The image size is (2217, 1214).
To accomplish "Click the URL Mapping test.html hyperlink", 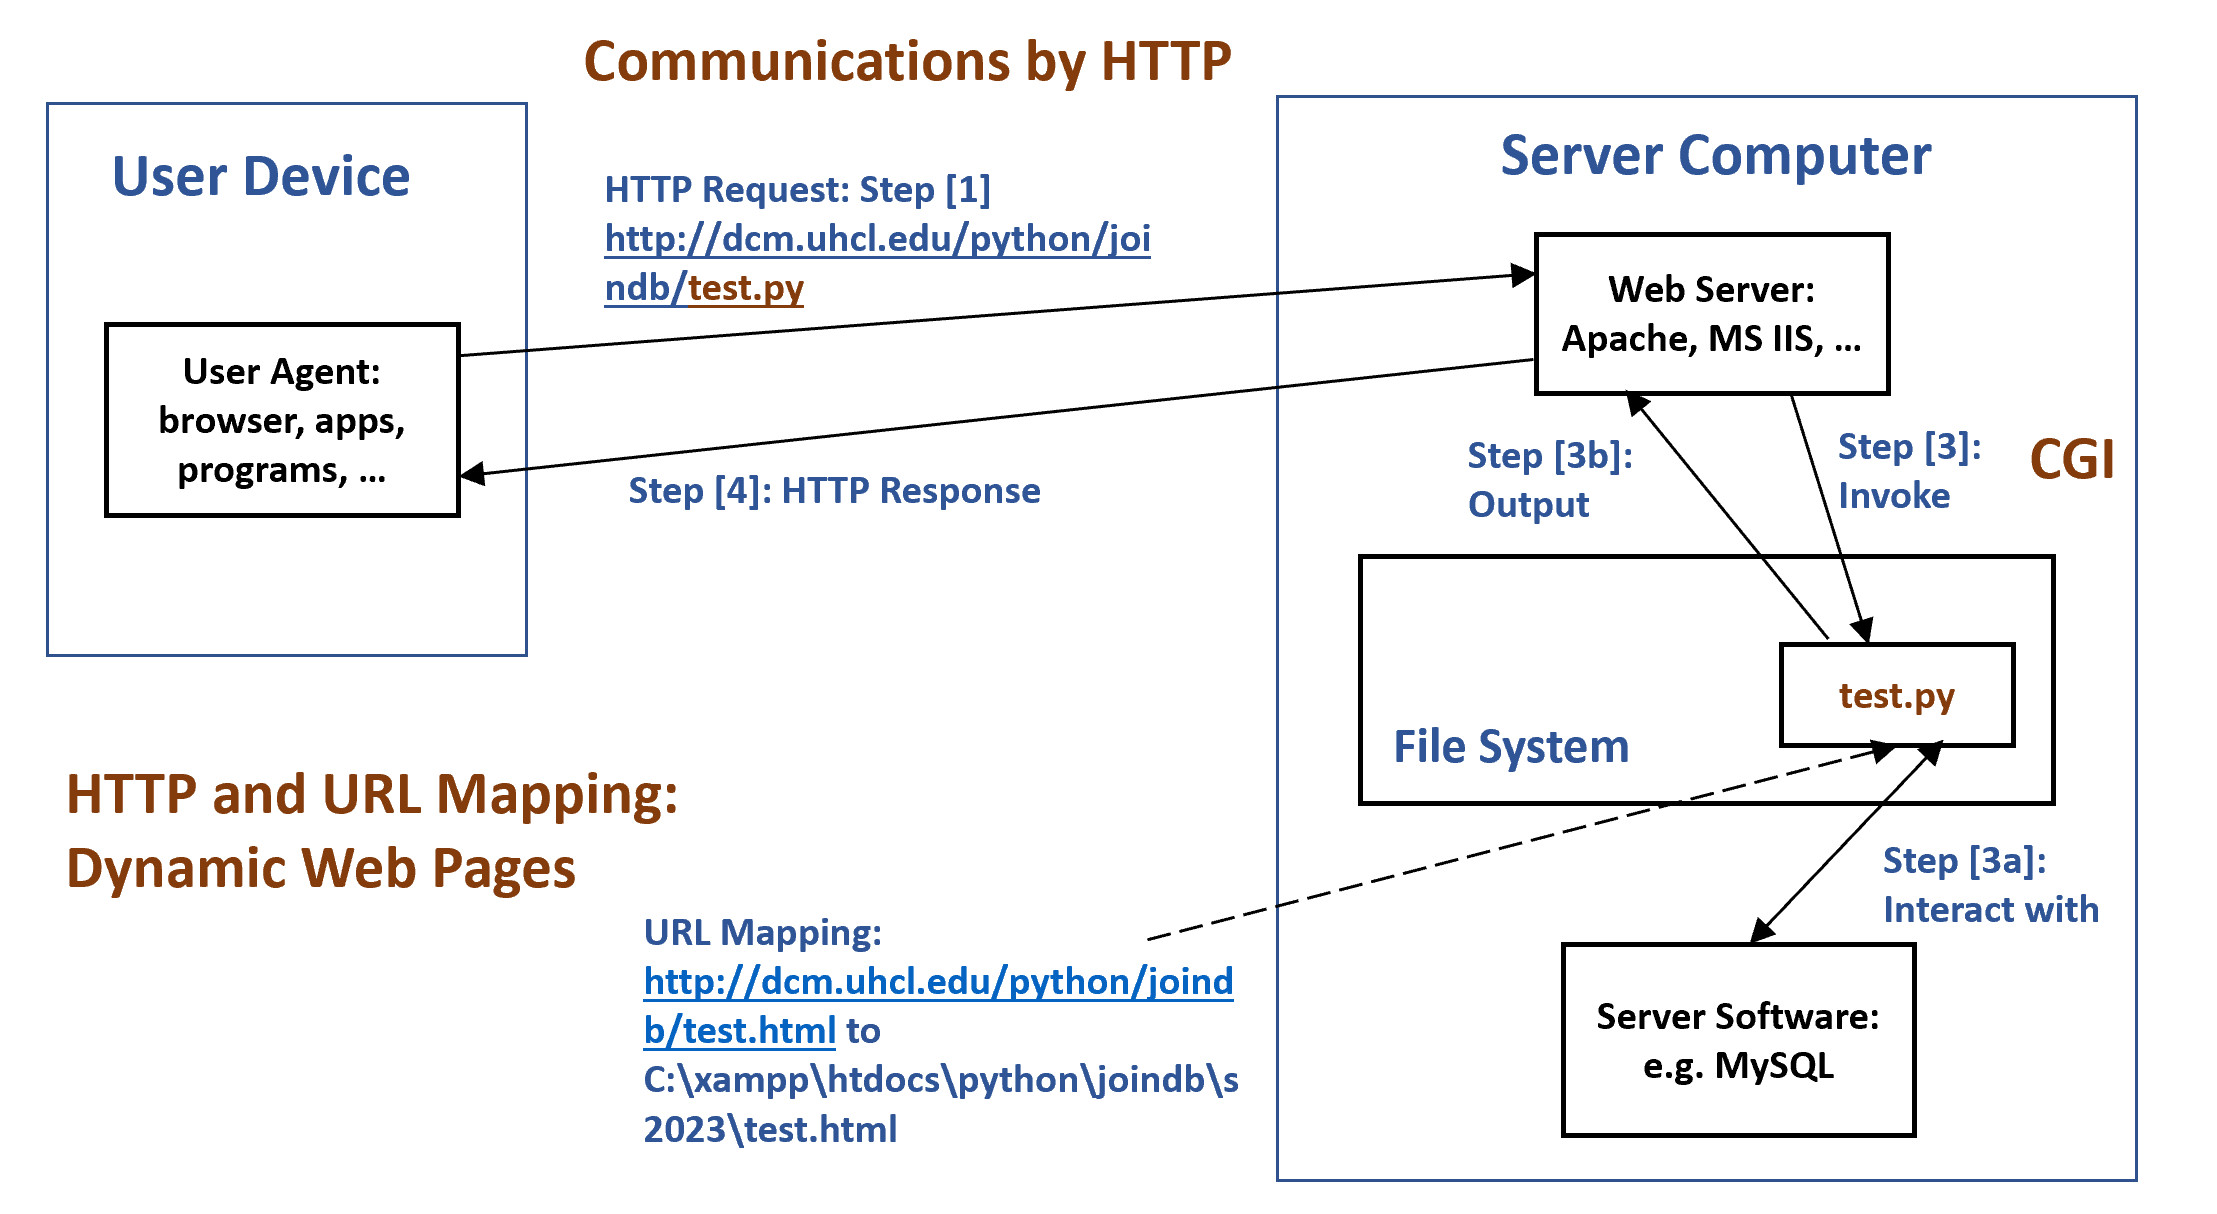I will tap(937, 983).
